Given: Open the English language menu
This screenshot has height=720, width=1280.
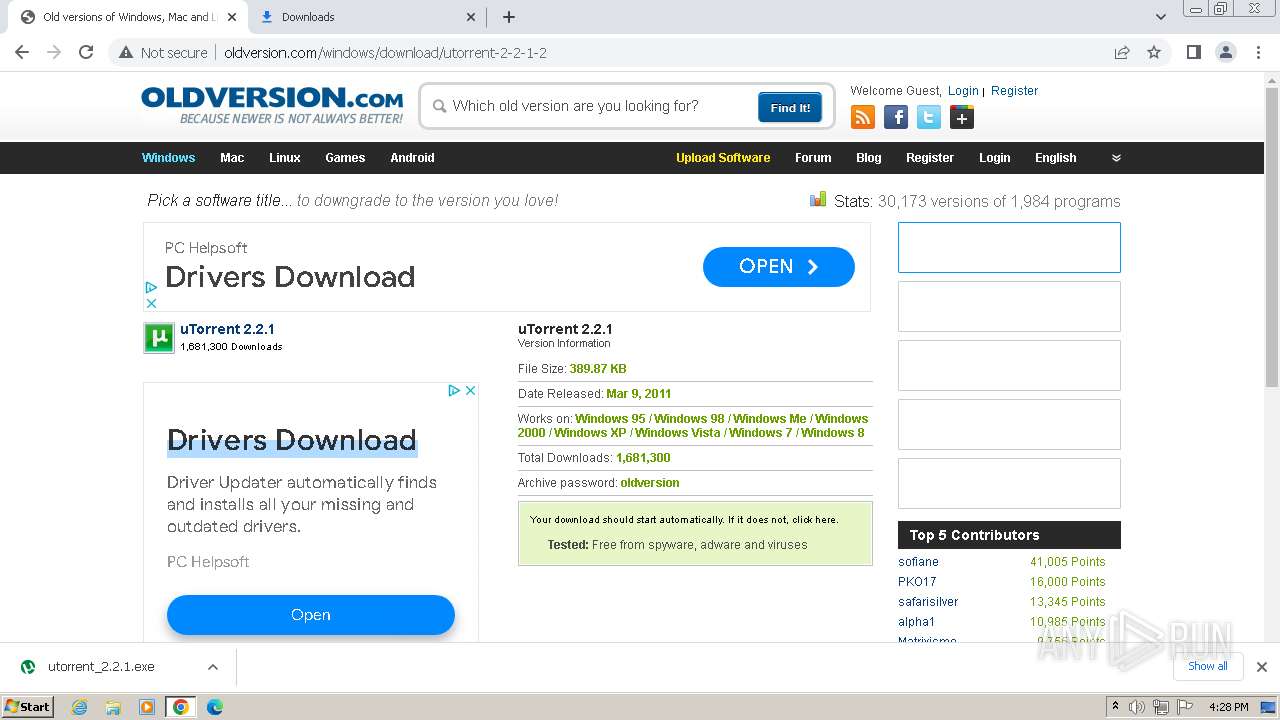Looking at the screenshot, I should [1056, 158].
